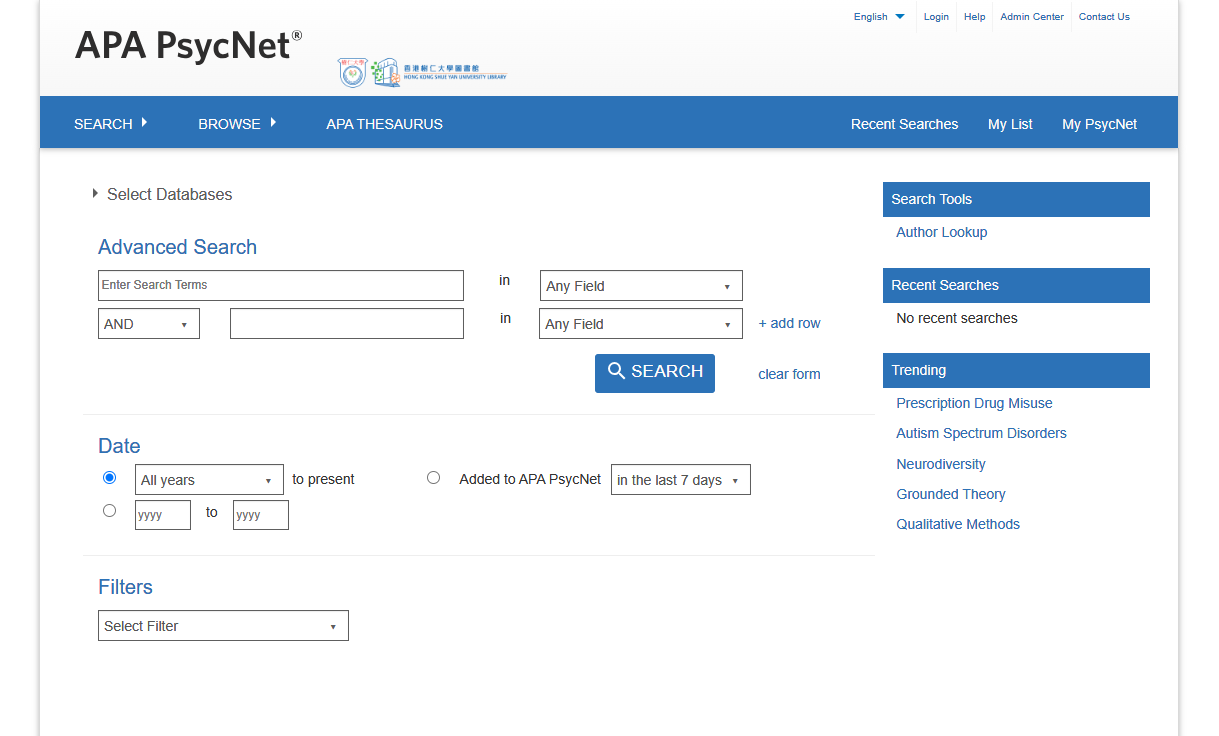
Task: Open the English language dropdown arrow
Action: point(900,16)
